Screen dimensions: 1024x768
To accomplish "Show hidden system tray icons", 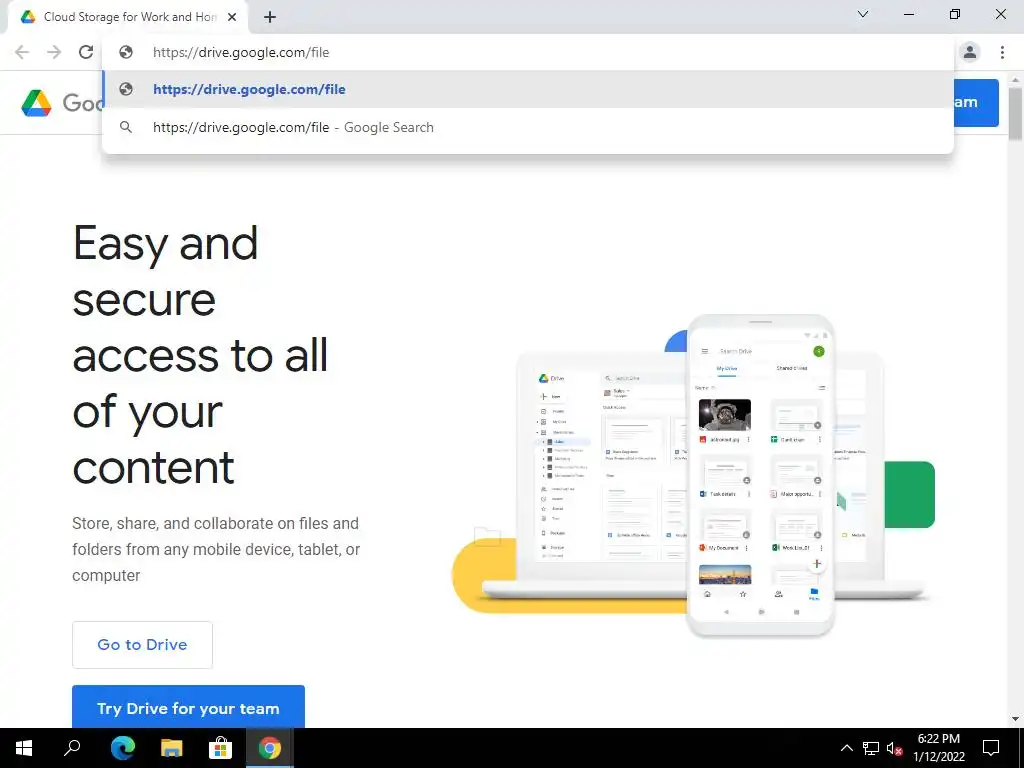I will click(846, 748).
